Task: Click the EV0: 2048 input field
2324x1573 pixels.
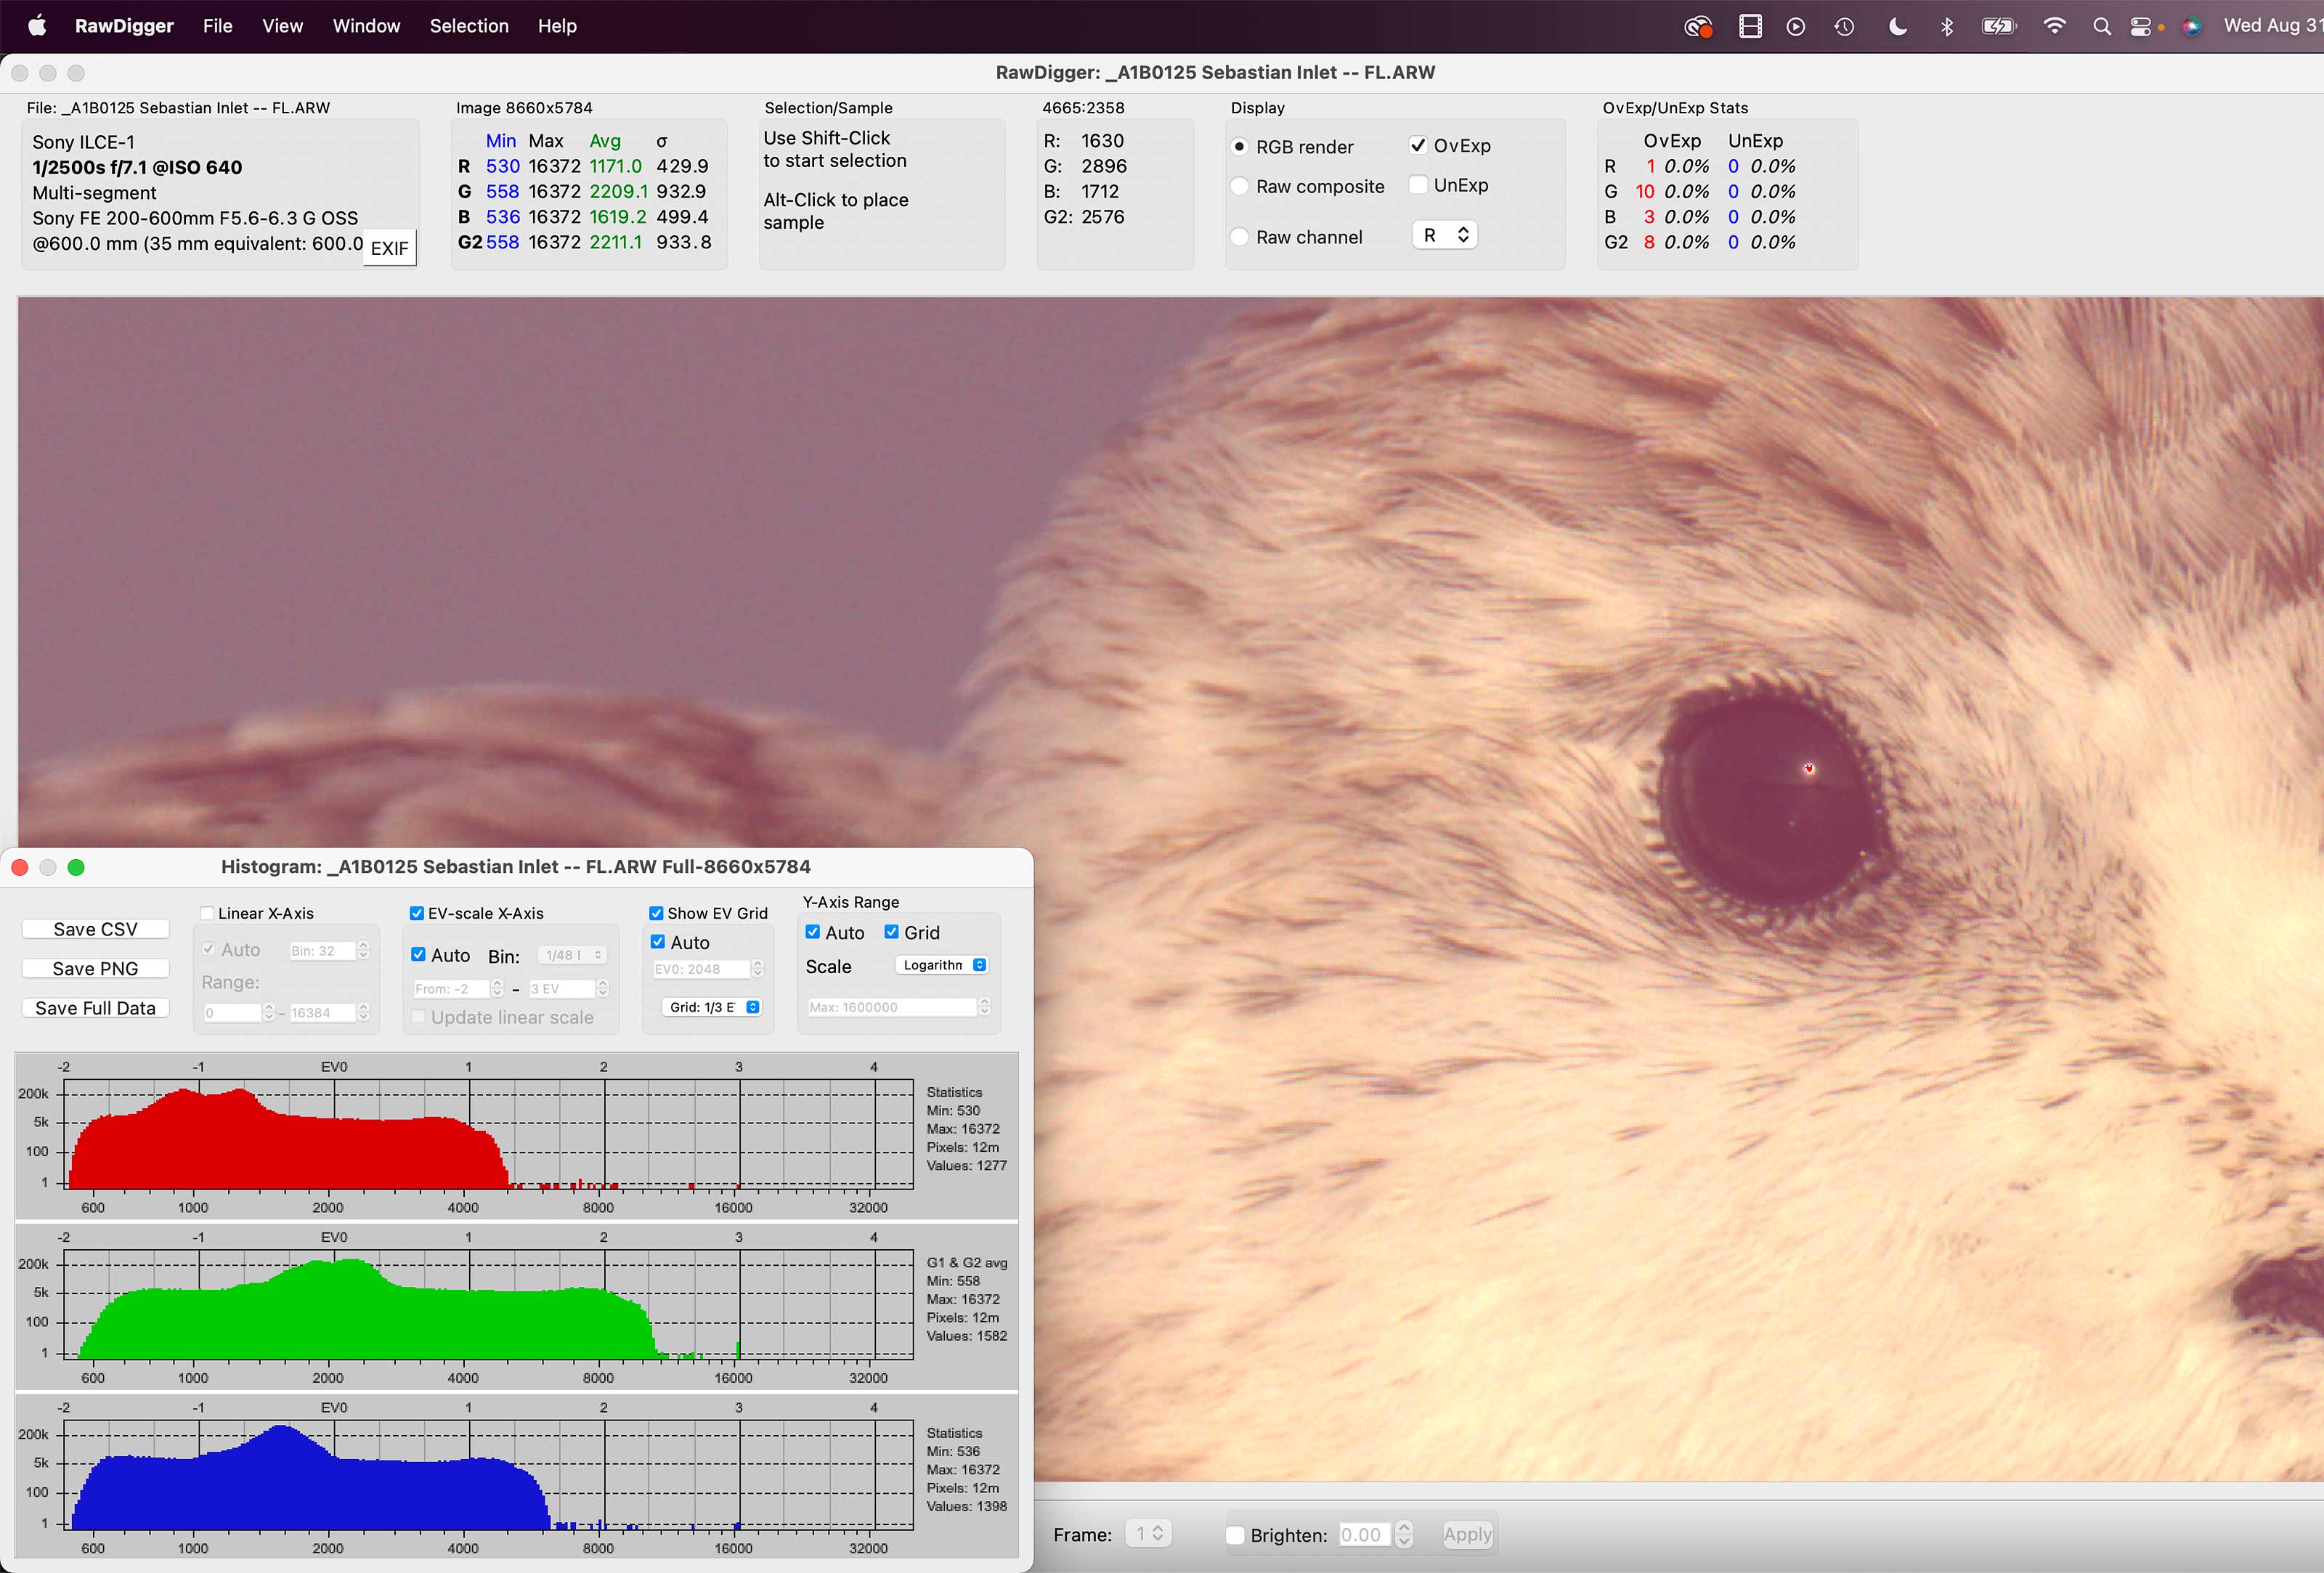Action: coord(700,969)
